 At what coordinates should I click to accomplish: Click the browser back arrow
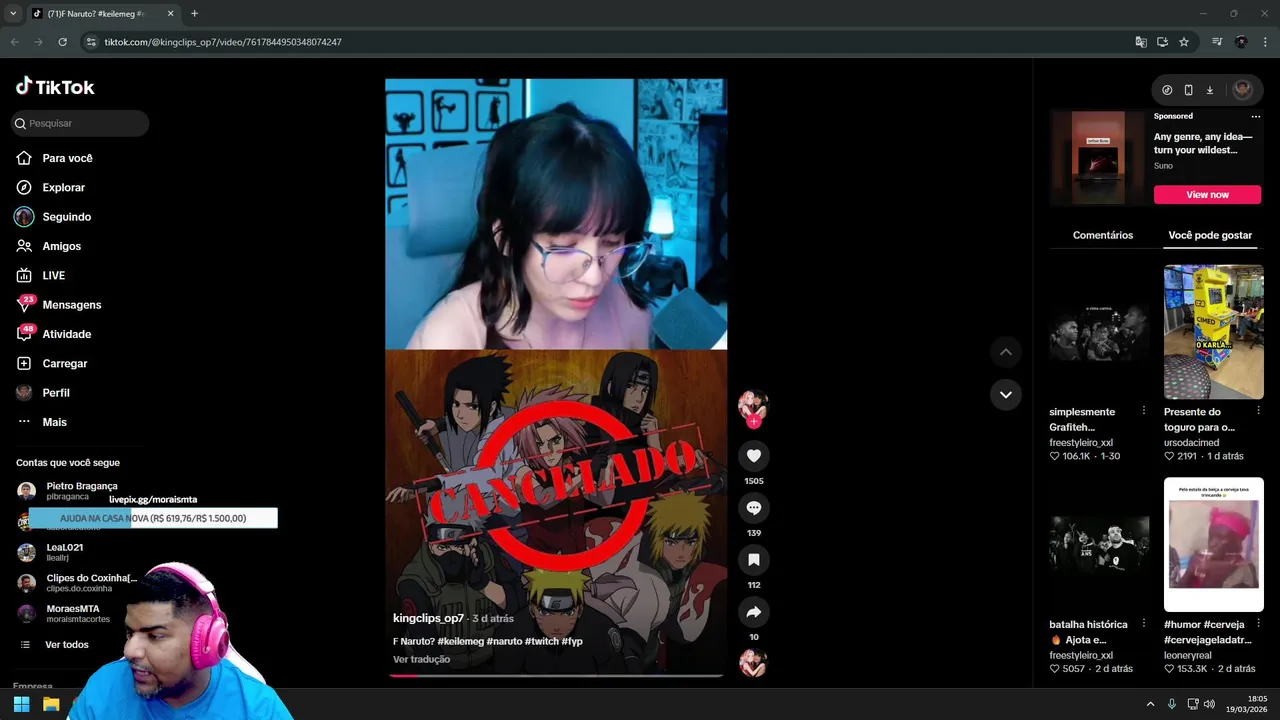[x=14, y=42]
